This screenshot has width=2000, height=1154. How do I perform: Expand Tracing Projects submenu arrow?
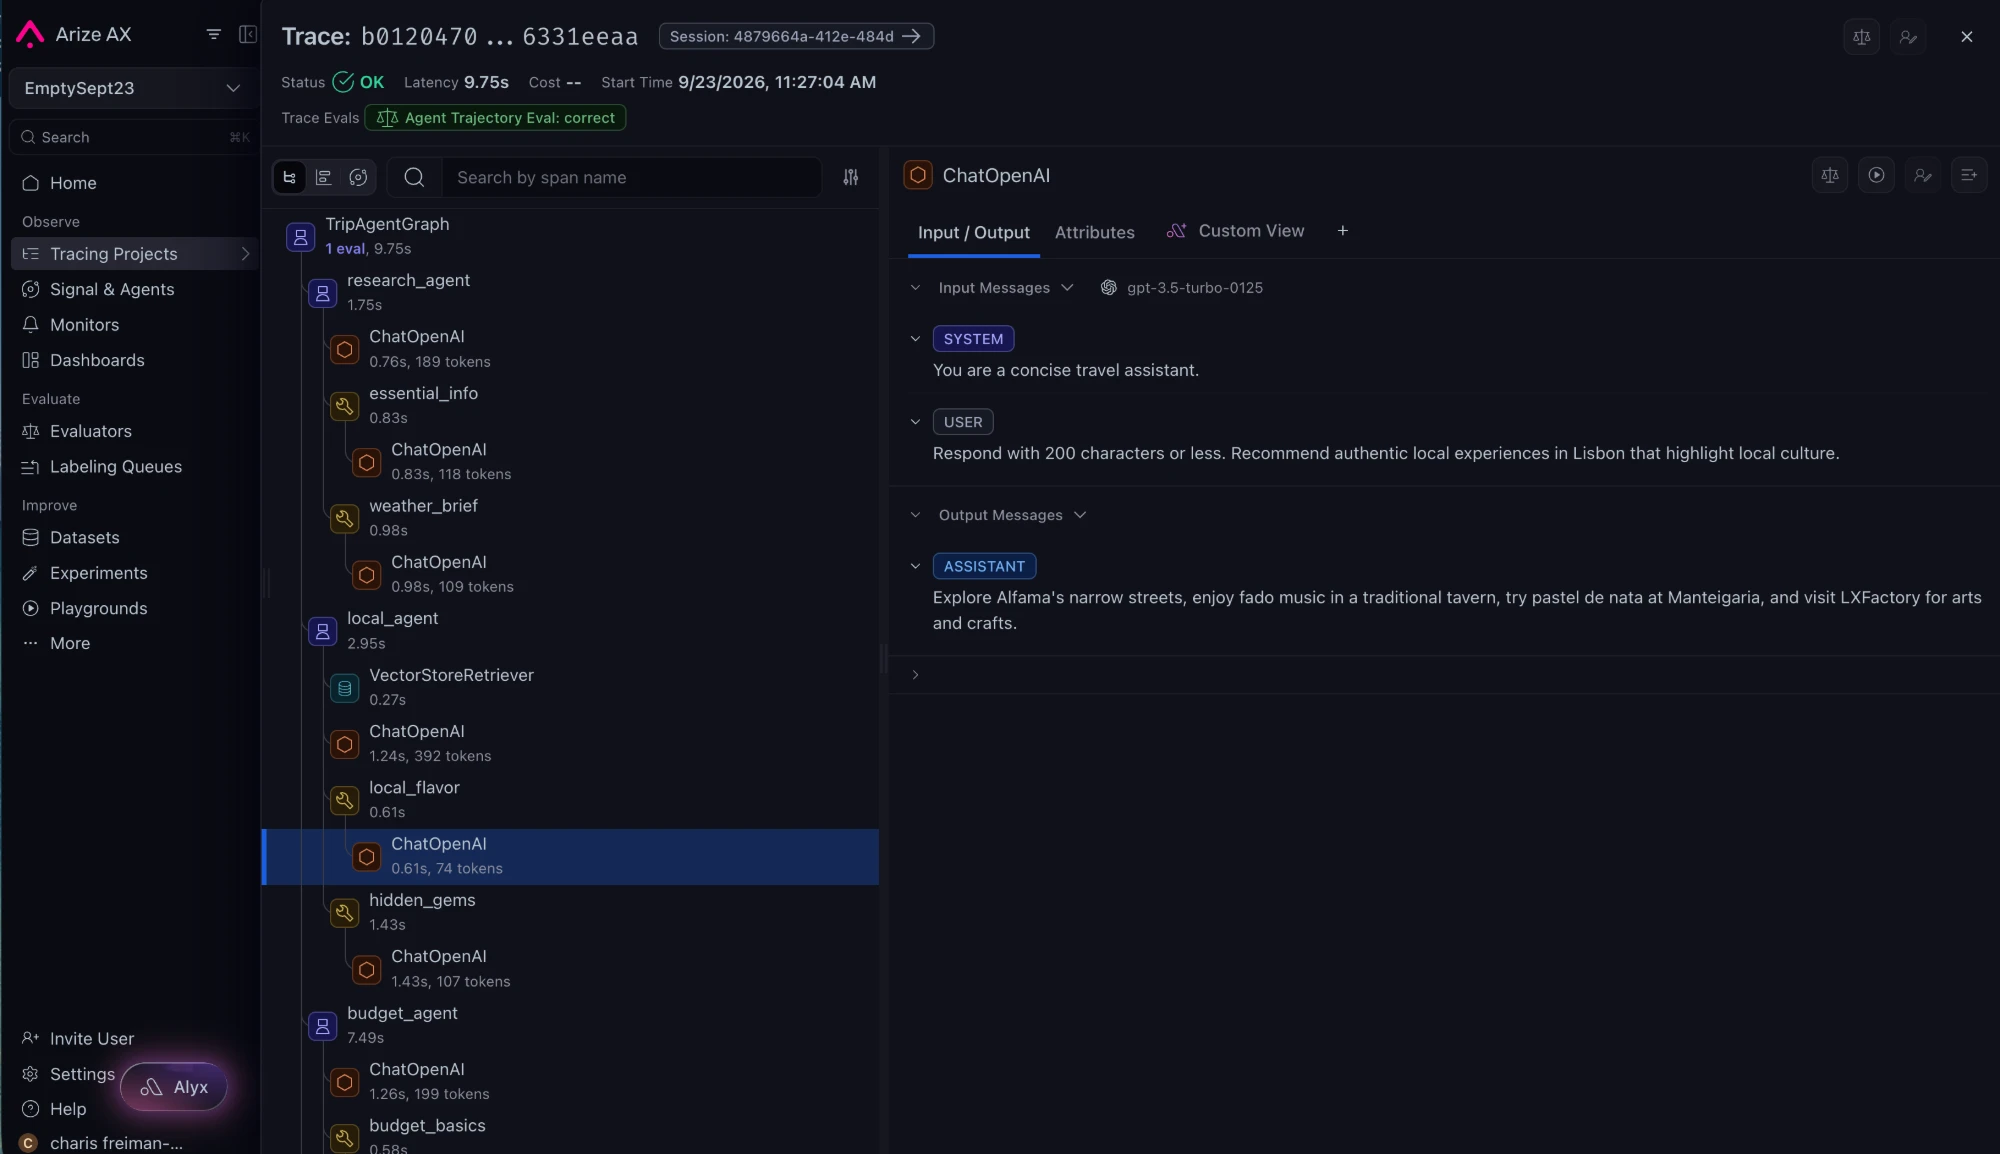pos(245,254)
